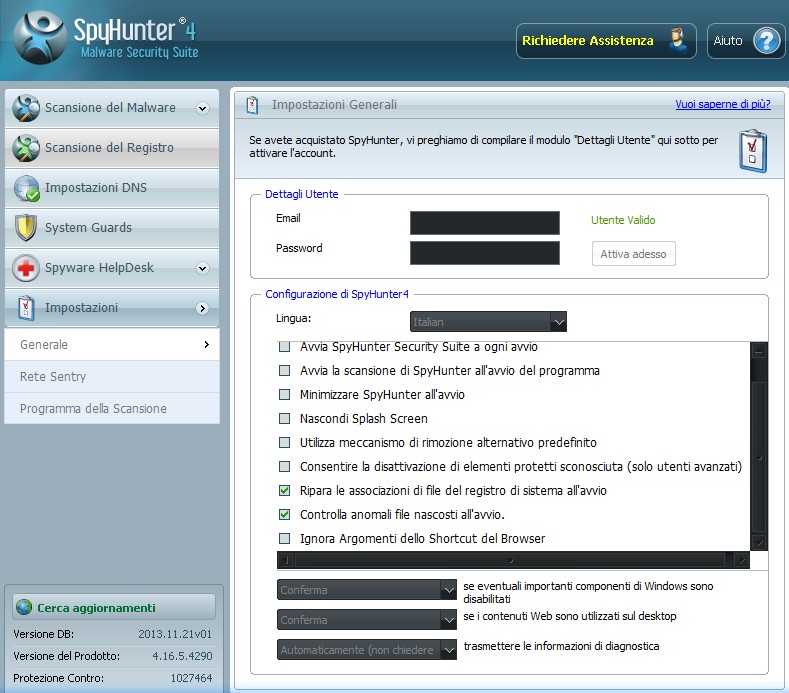Enable Nascondi Splash Screen option
Image resolution: width=789 pixels, height=693 pixels.
[x=284, y=418]
